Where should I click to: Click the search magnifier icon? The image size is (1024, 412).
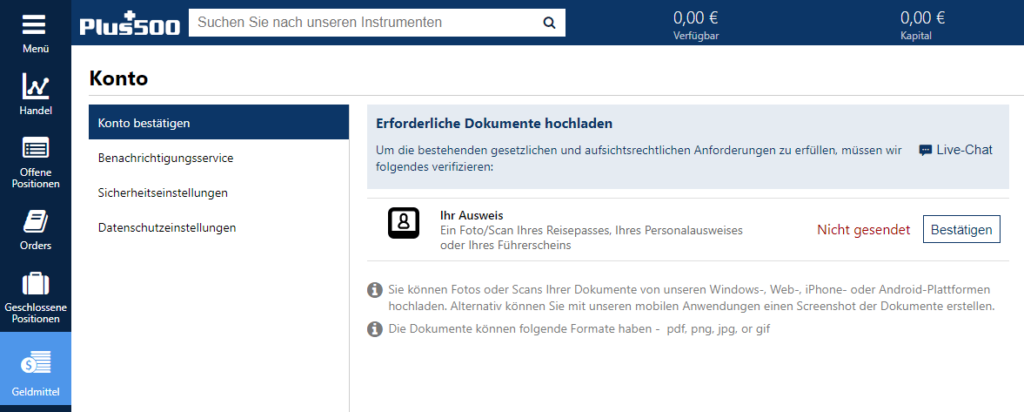(x=549, y=23)
